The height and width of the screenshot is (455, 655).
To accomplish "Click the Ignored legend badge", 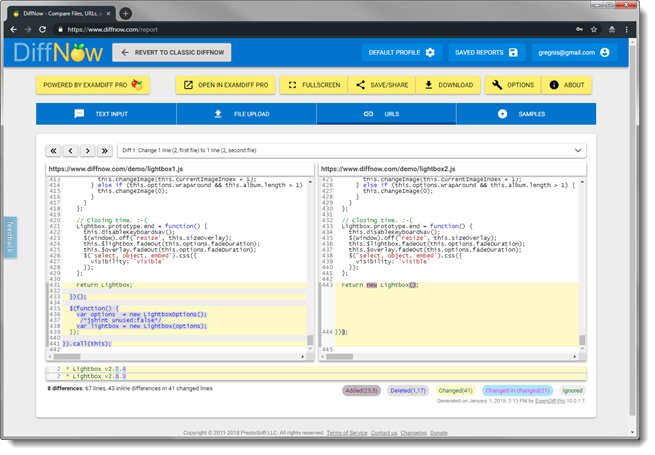I will coord(572,391).
